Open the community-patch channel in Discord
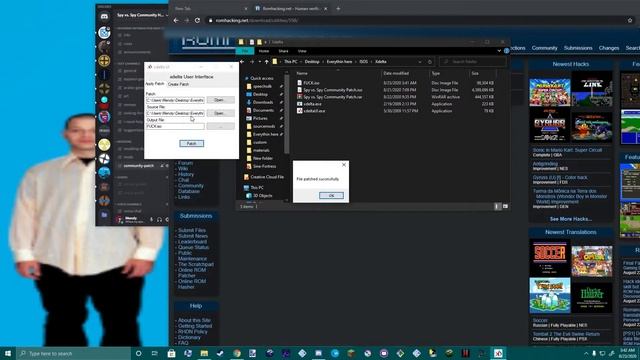 pyautogui.click(x=139, y=166)
